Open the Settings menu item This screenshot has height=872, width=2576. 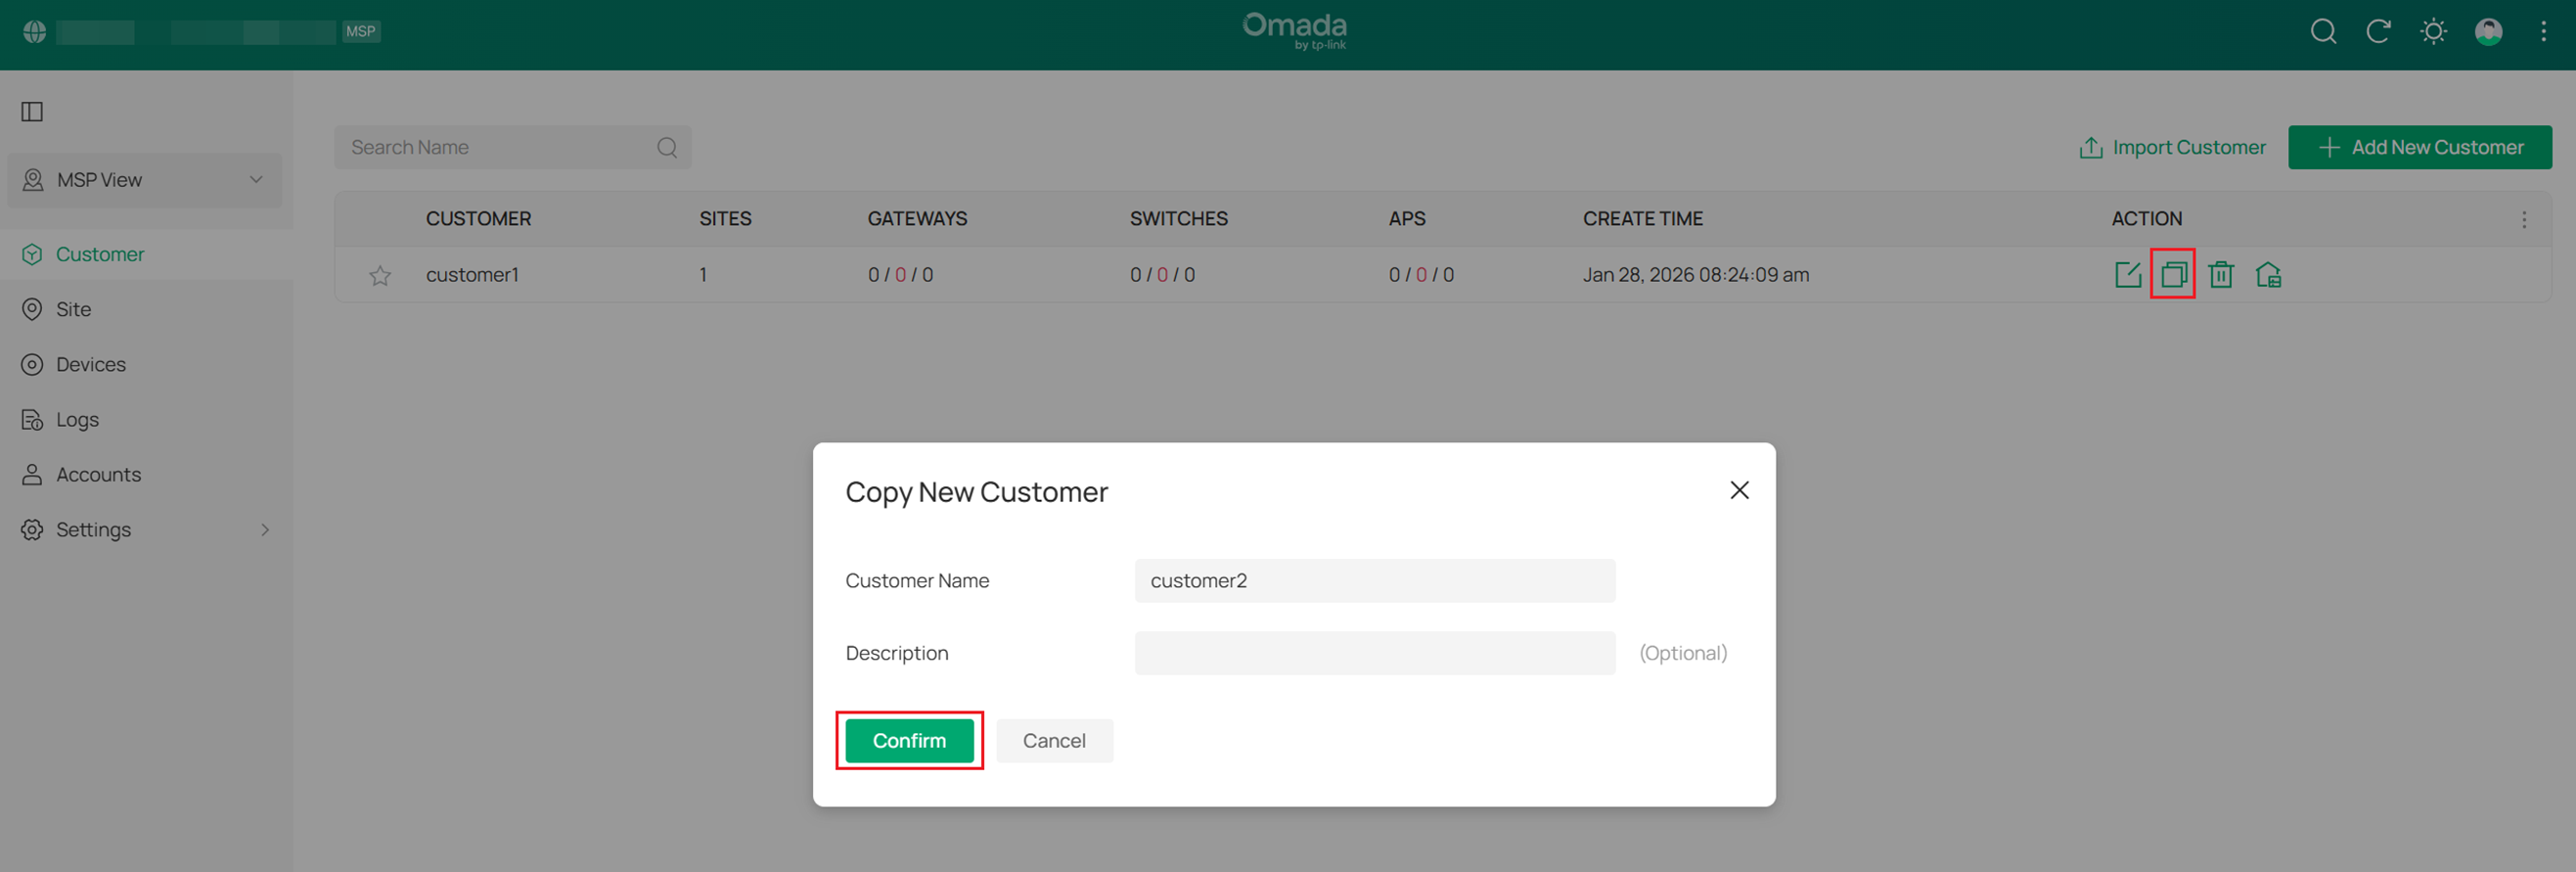(93, 529)
